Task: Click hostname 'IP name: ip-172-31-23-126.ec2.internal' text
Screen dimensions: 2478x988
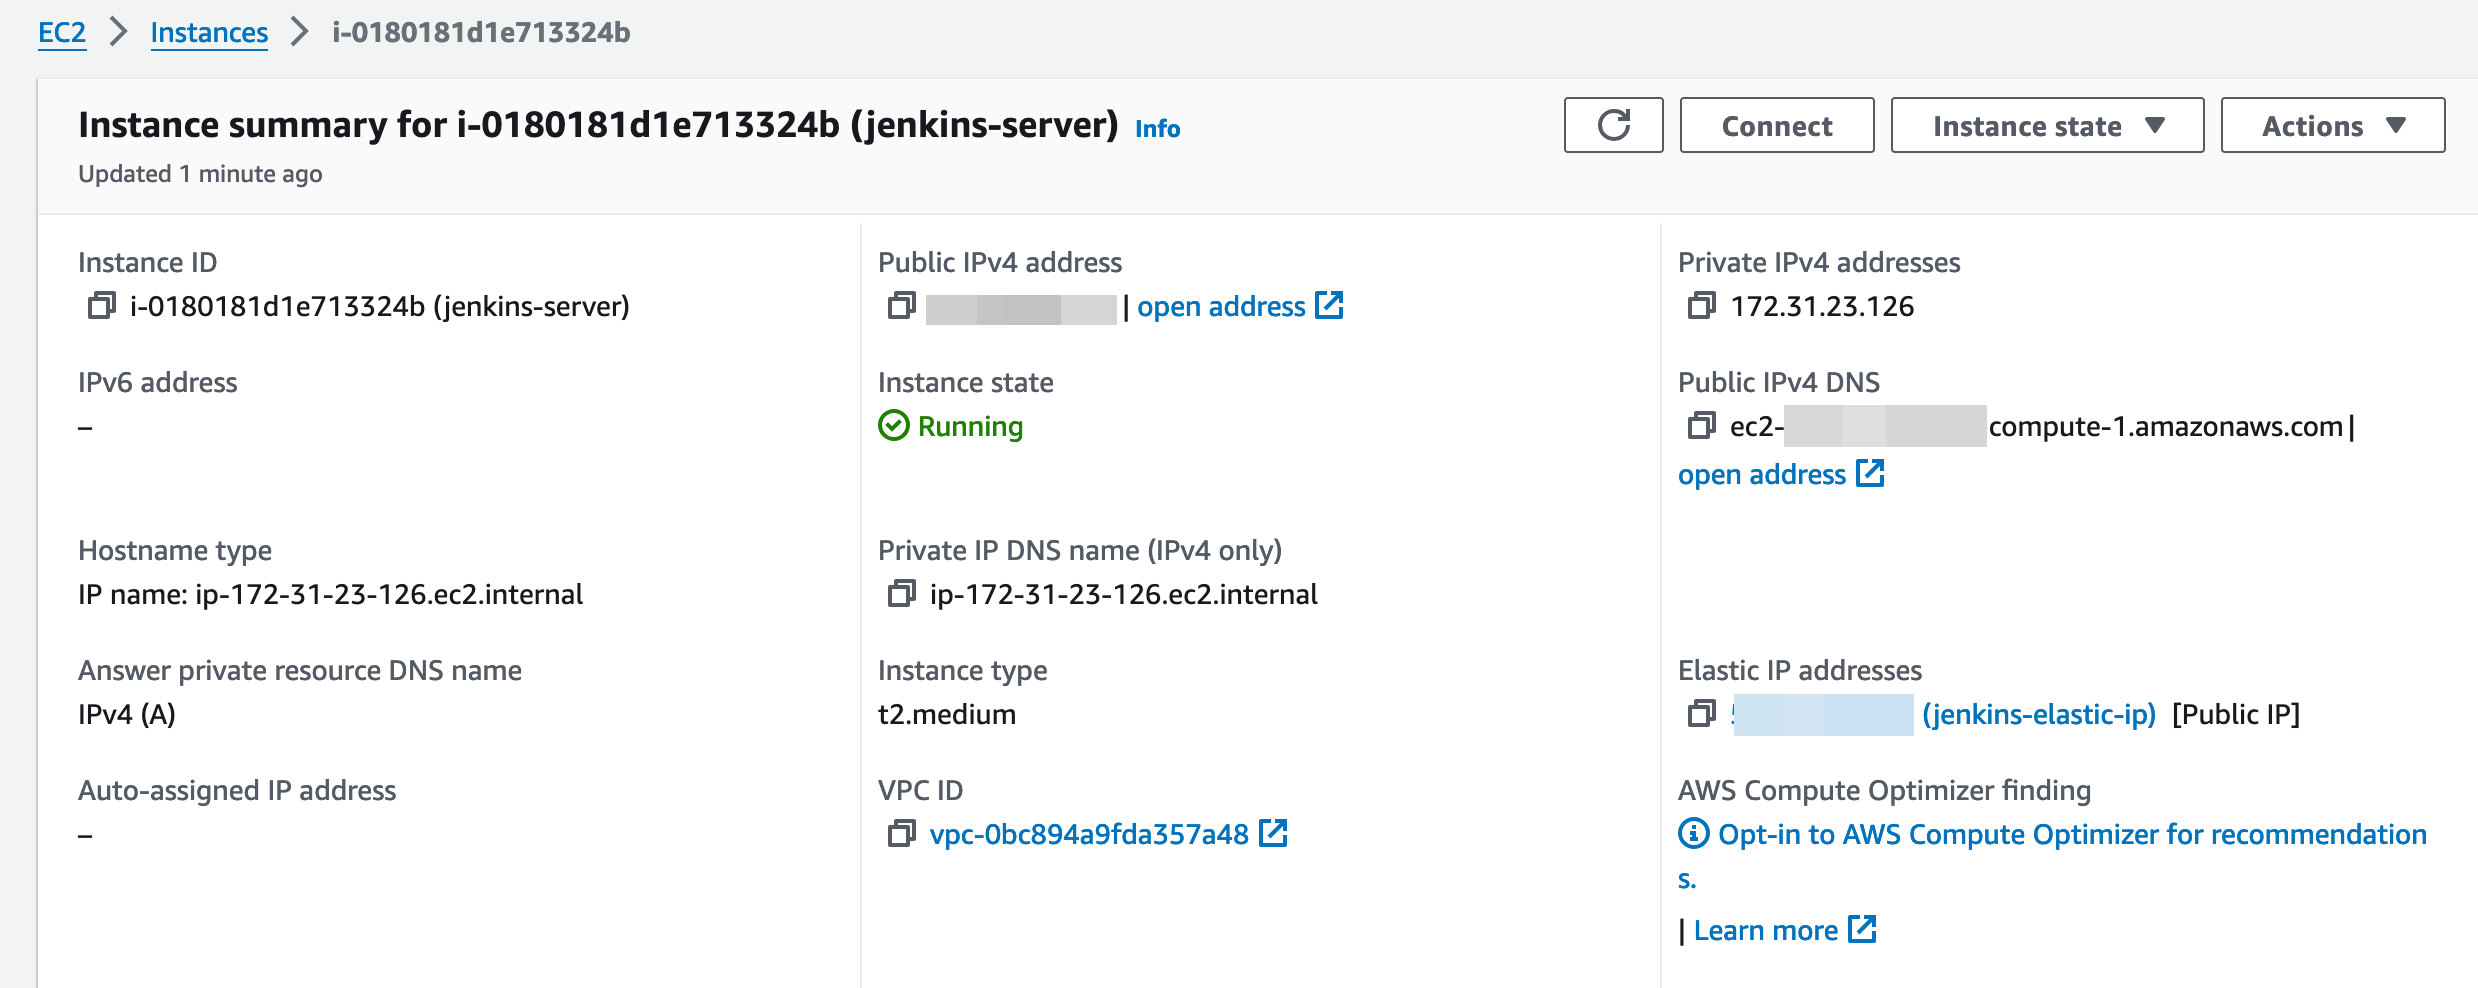Action: 331,594
